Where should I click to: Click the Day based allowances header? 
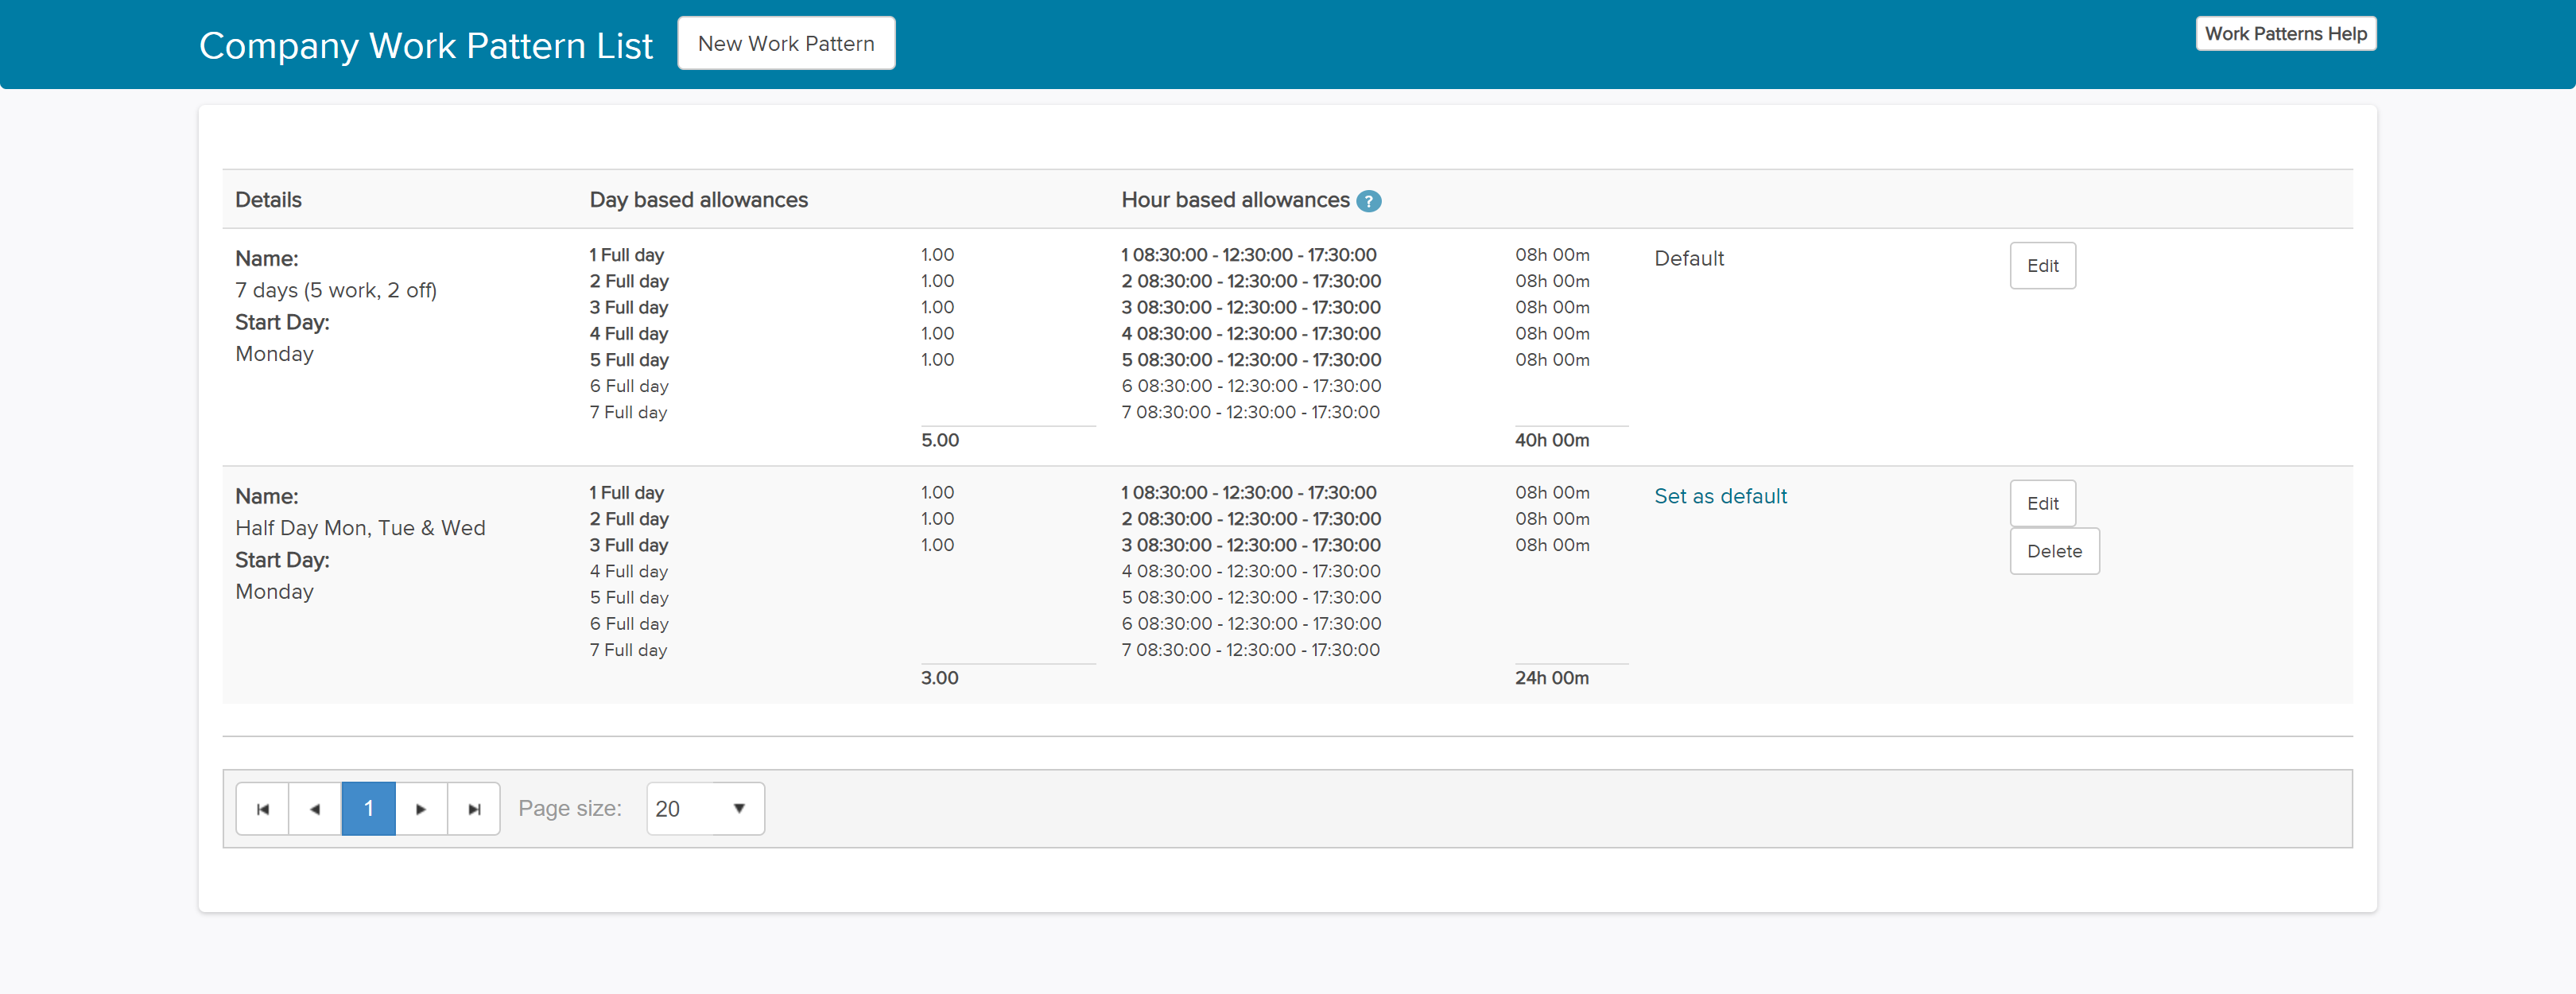coord(698,200)
